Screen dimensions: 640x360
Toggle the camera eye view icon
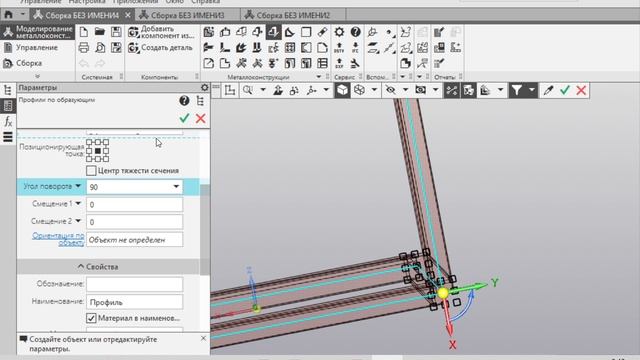(x=421, y=90)
